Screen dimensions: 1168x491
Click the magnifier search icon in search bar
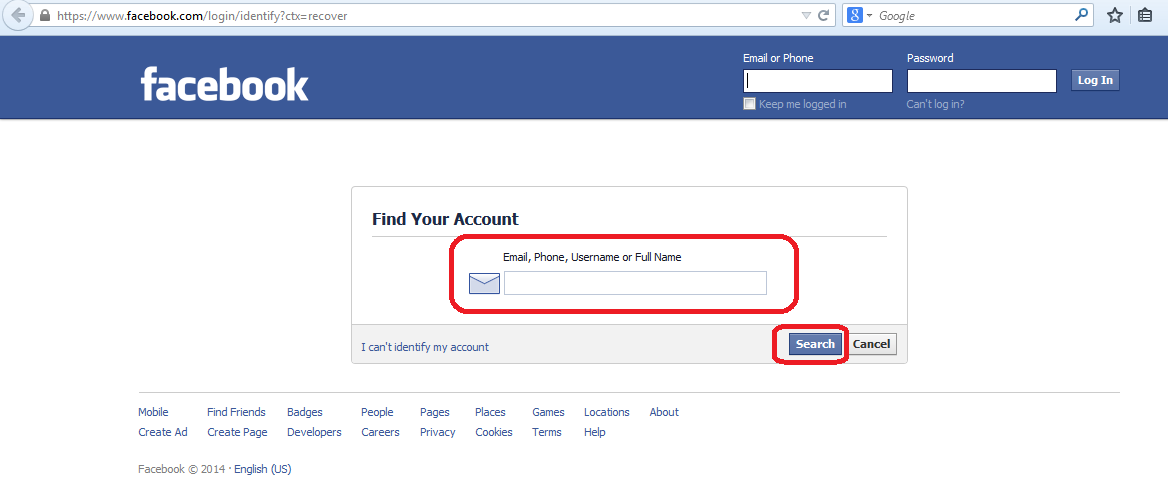pos(1081,15)
